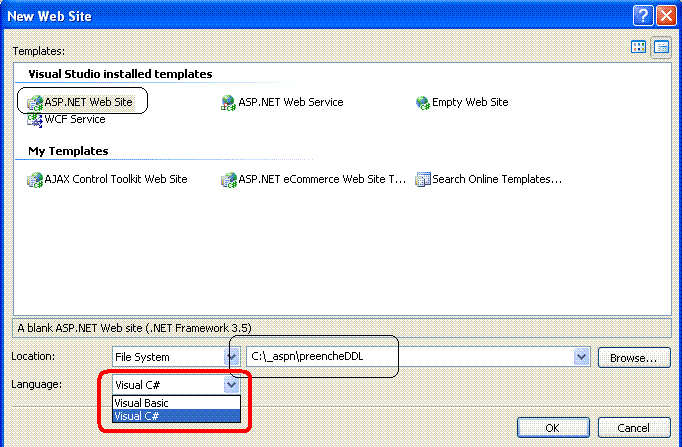Click the Browse... button
Image resolution: width=682 pixels, height=447 pixels.
point(634,357)
